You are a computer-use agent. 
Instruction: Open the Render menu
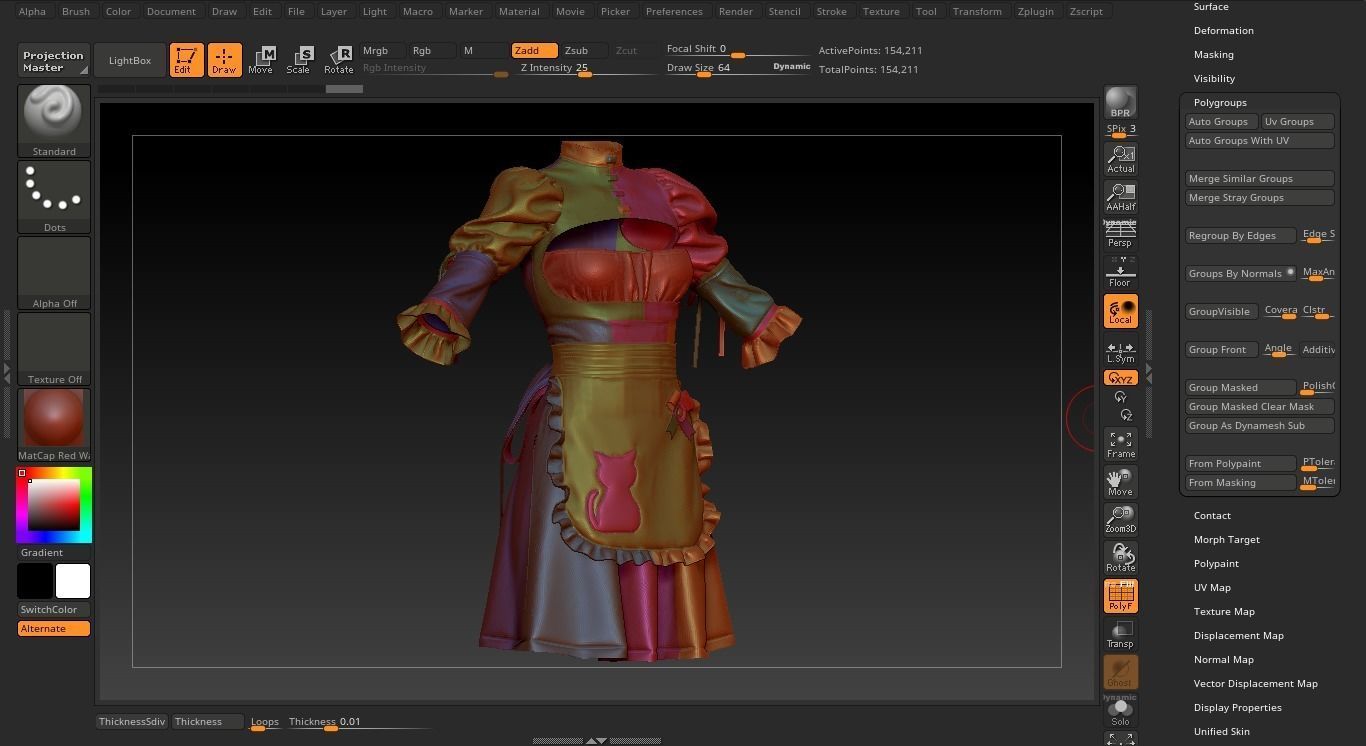coord(735,11)
